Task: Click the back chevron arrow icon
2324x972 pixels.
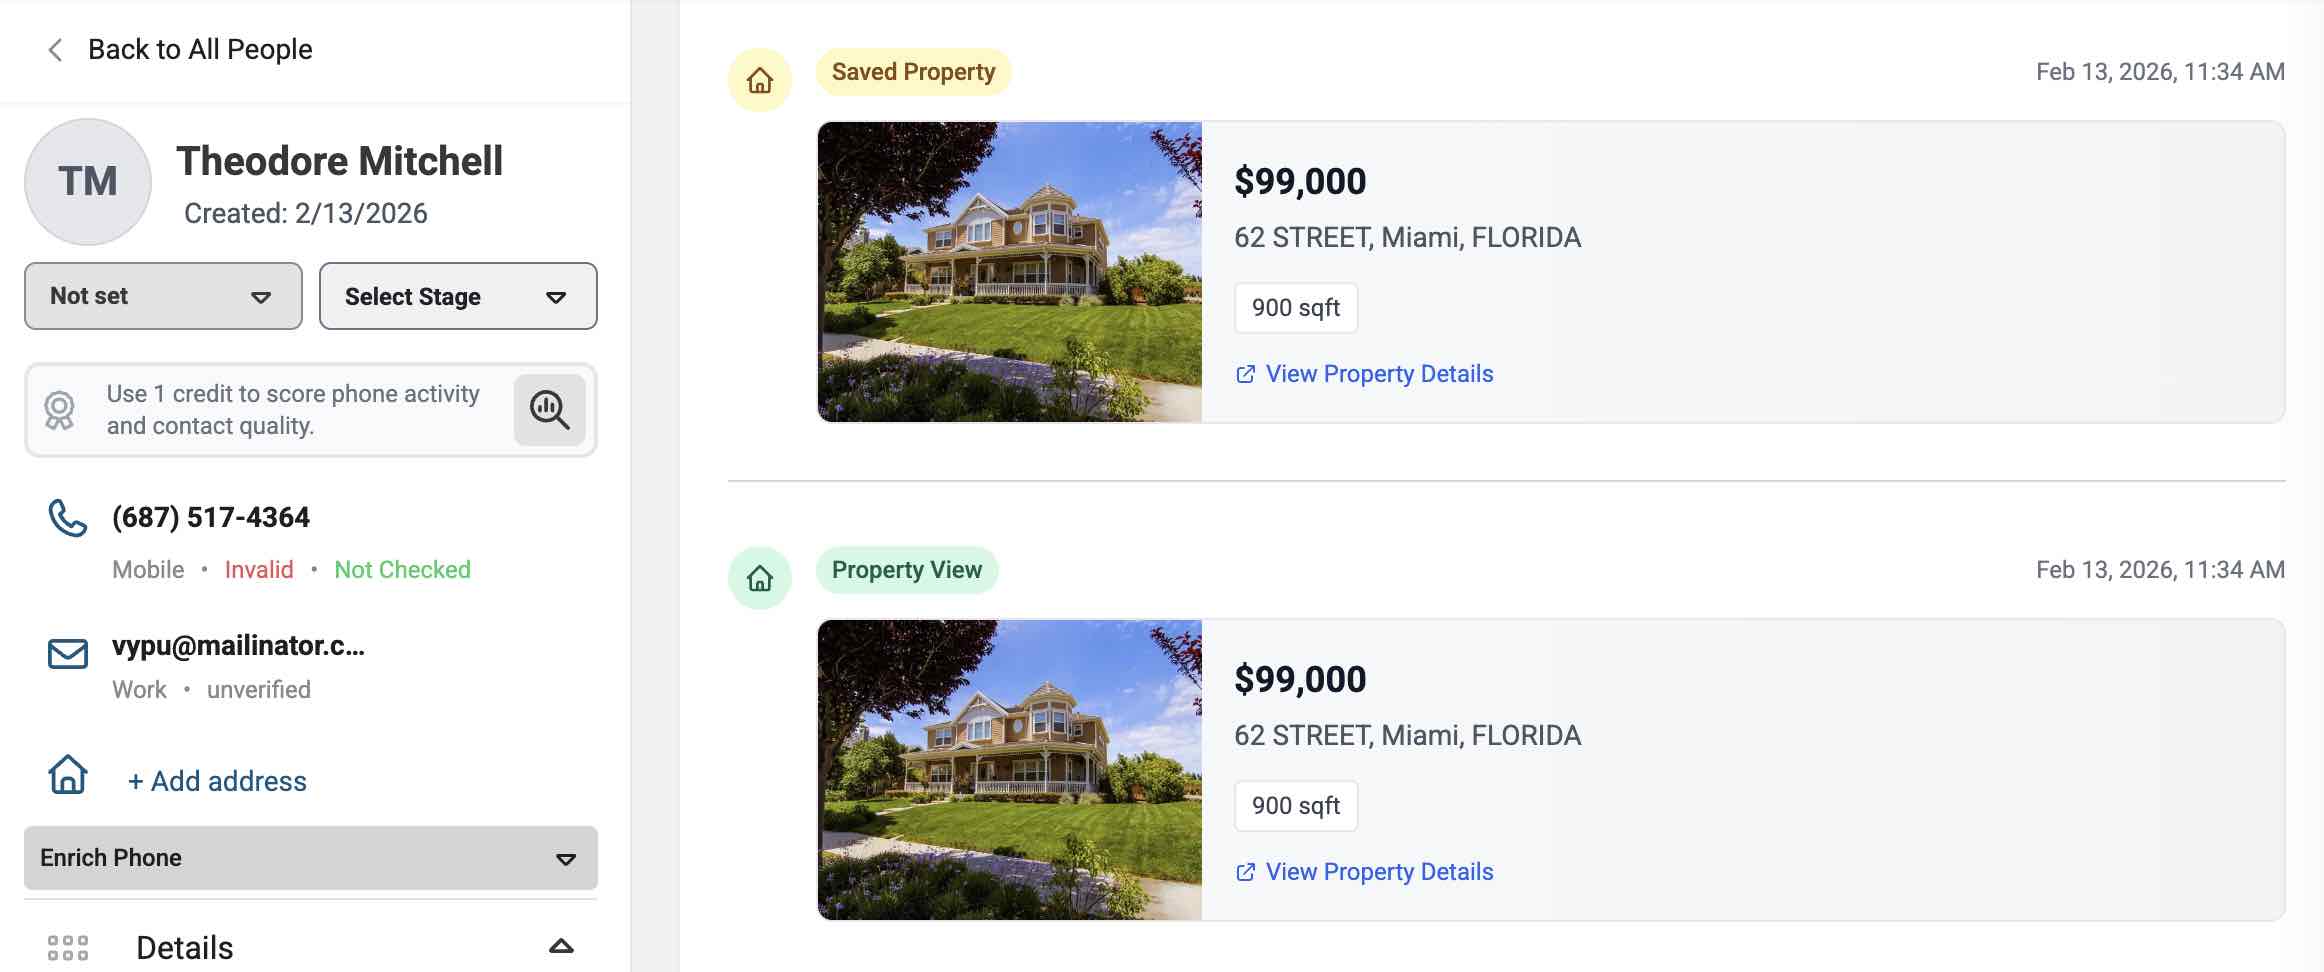Action: pos(56,50)
